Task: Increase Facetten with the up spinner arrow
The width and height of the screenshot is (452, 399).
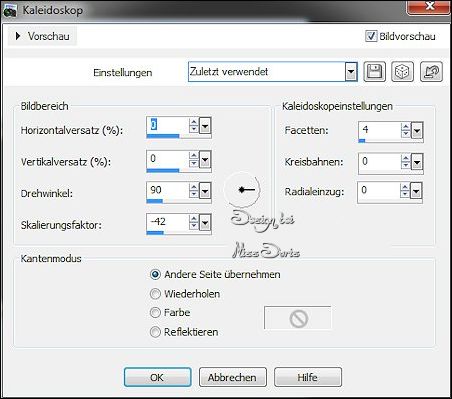Action: 405,127
